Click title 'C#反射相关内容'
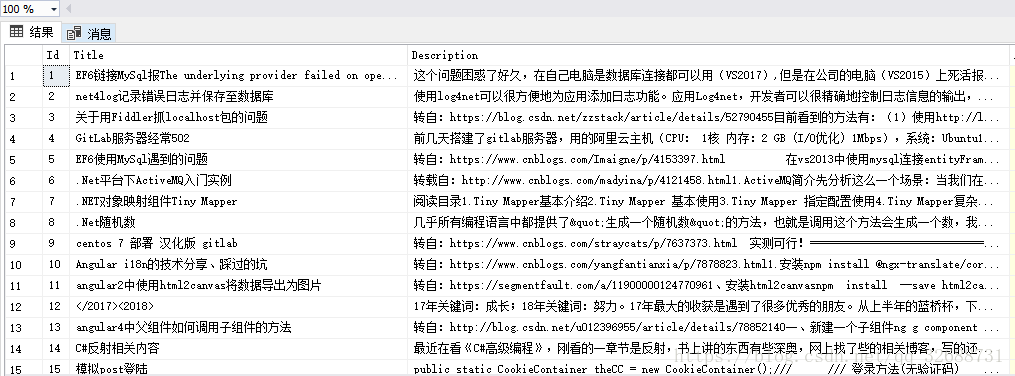Viewport: 1015px width, 376px height. coord(117,348)
